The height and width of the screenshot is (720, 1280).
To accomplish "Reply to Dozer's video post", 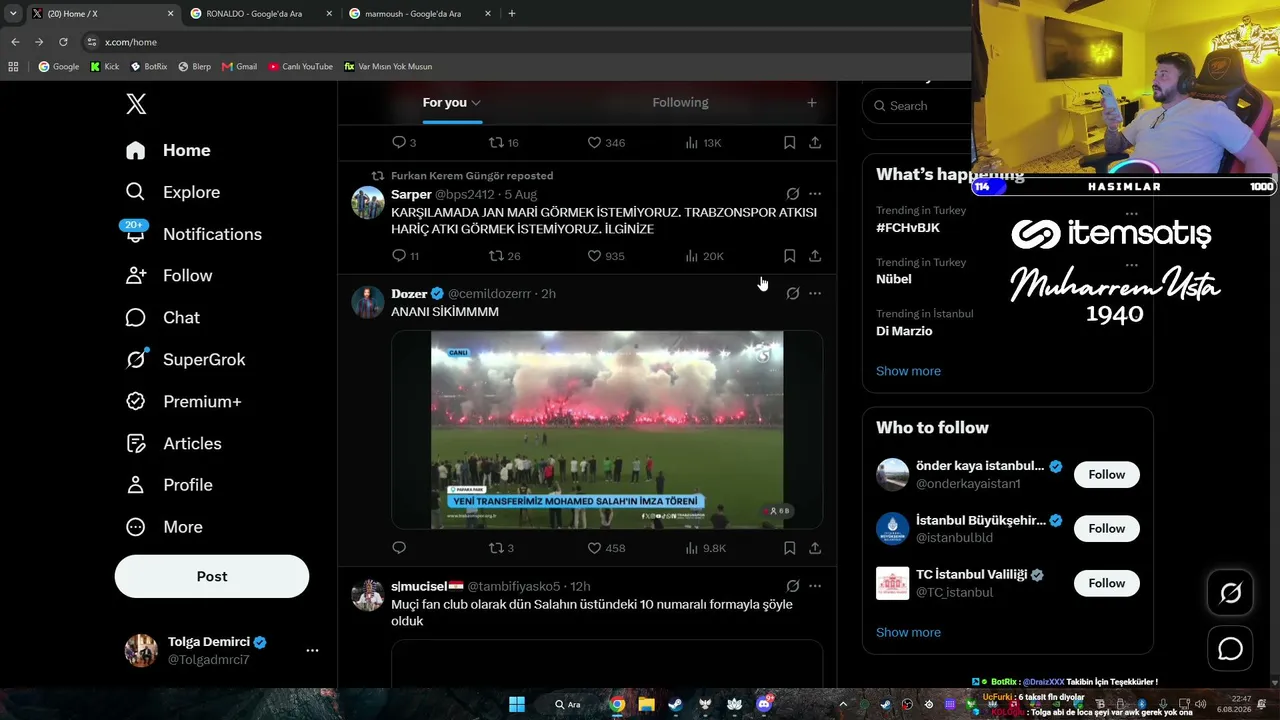I will (399, 548).
